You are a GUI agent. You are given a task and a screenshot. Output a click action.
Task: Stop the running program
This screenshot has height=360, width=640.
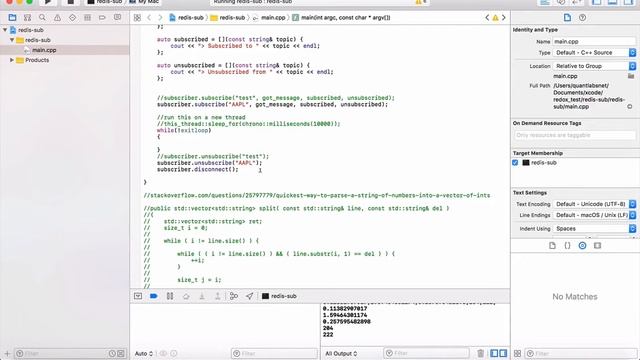coord(70,2)
